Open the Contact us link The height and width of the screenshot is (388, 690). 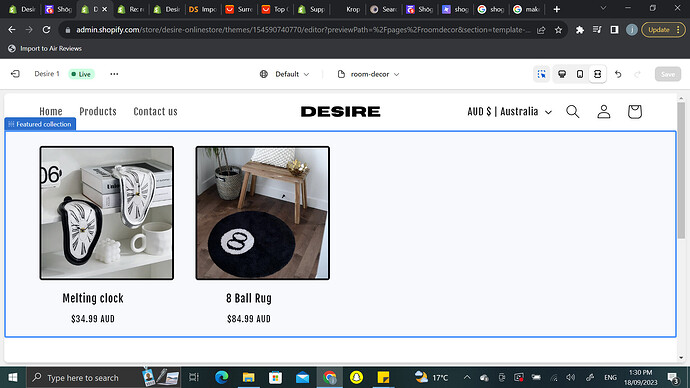pos(155,112)
